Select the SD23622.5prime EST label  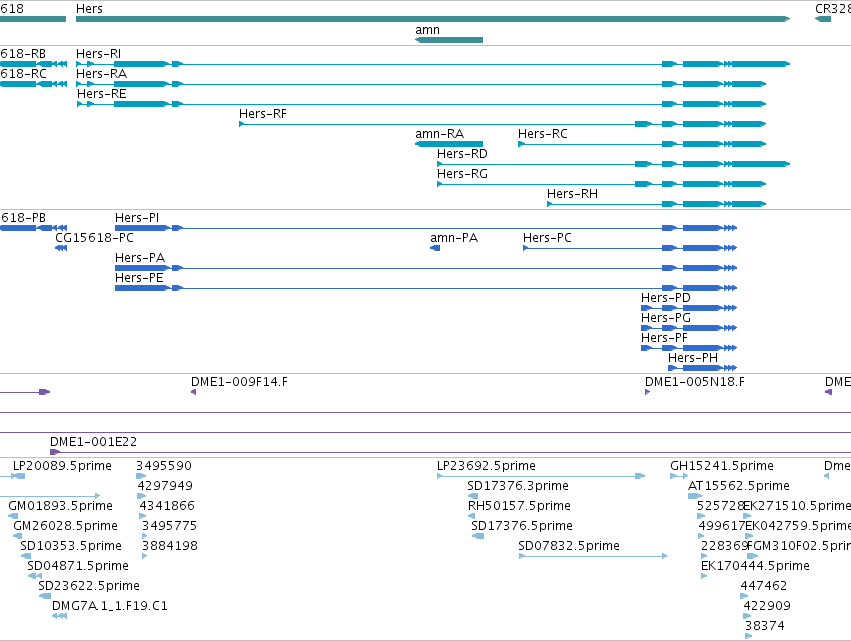88,586
